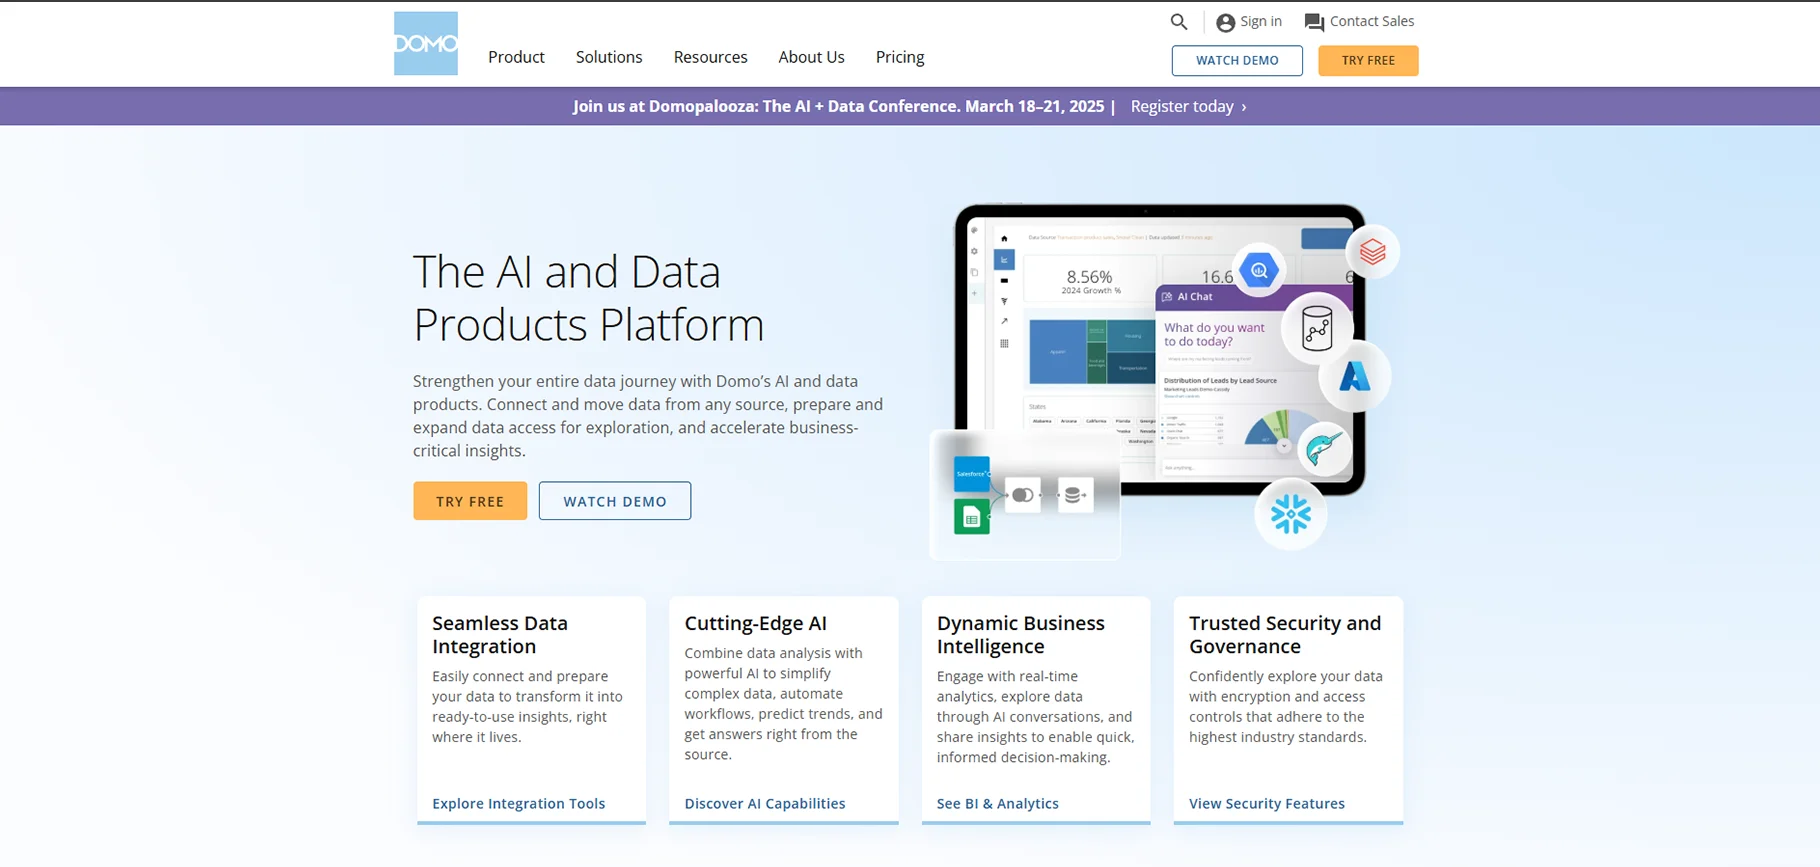The height and width of the screenshot is (867, 1820).
Task: Open Discover AI Capabilities link
Action: pyautogui.click(x=765, y=803)
